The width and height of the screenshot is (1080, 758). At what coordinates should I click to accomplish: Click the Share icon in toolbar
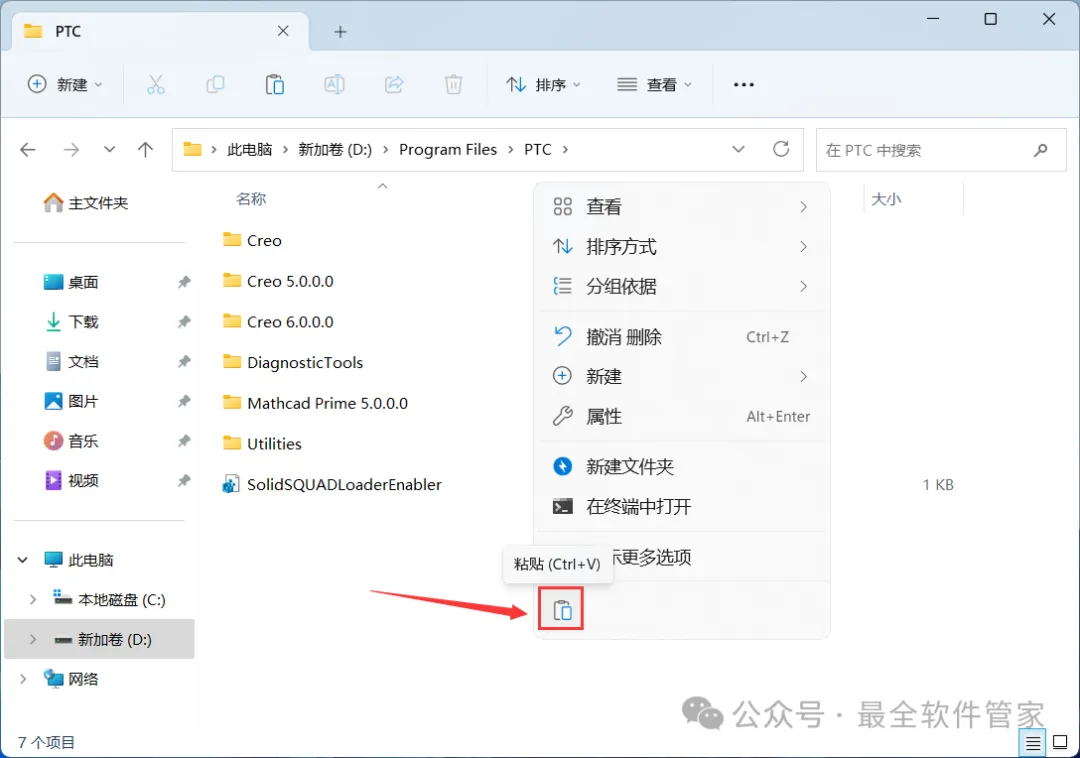click(393, 85)
